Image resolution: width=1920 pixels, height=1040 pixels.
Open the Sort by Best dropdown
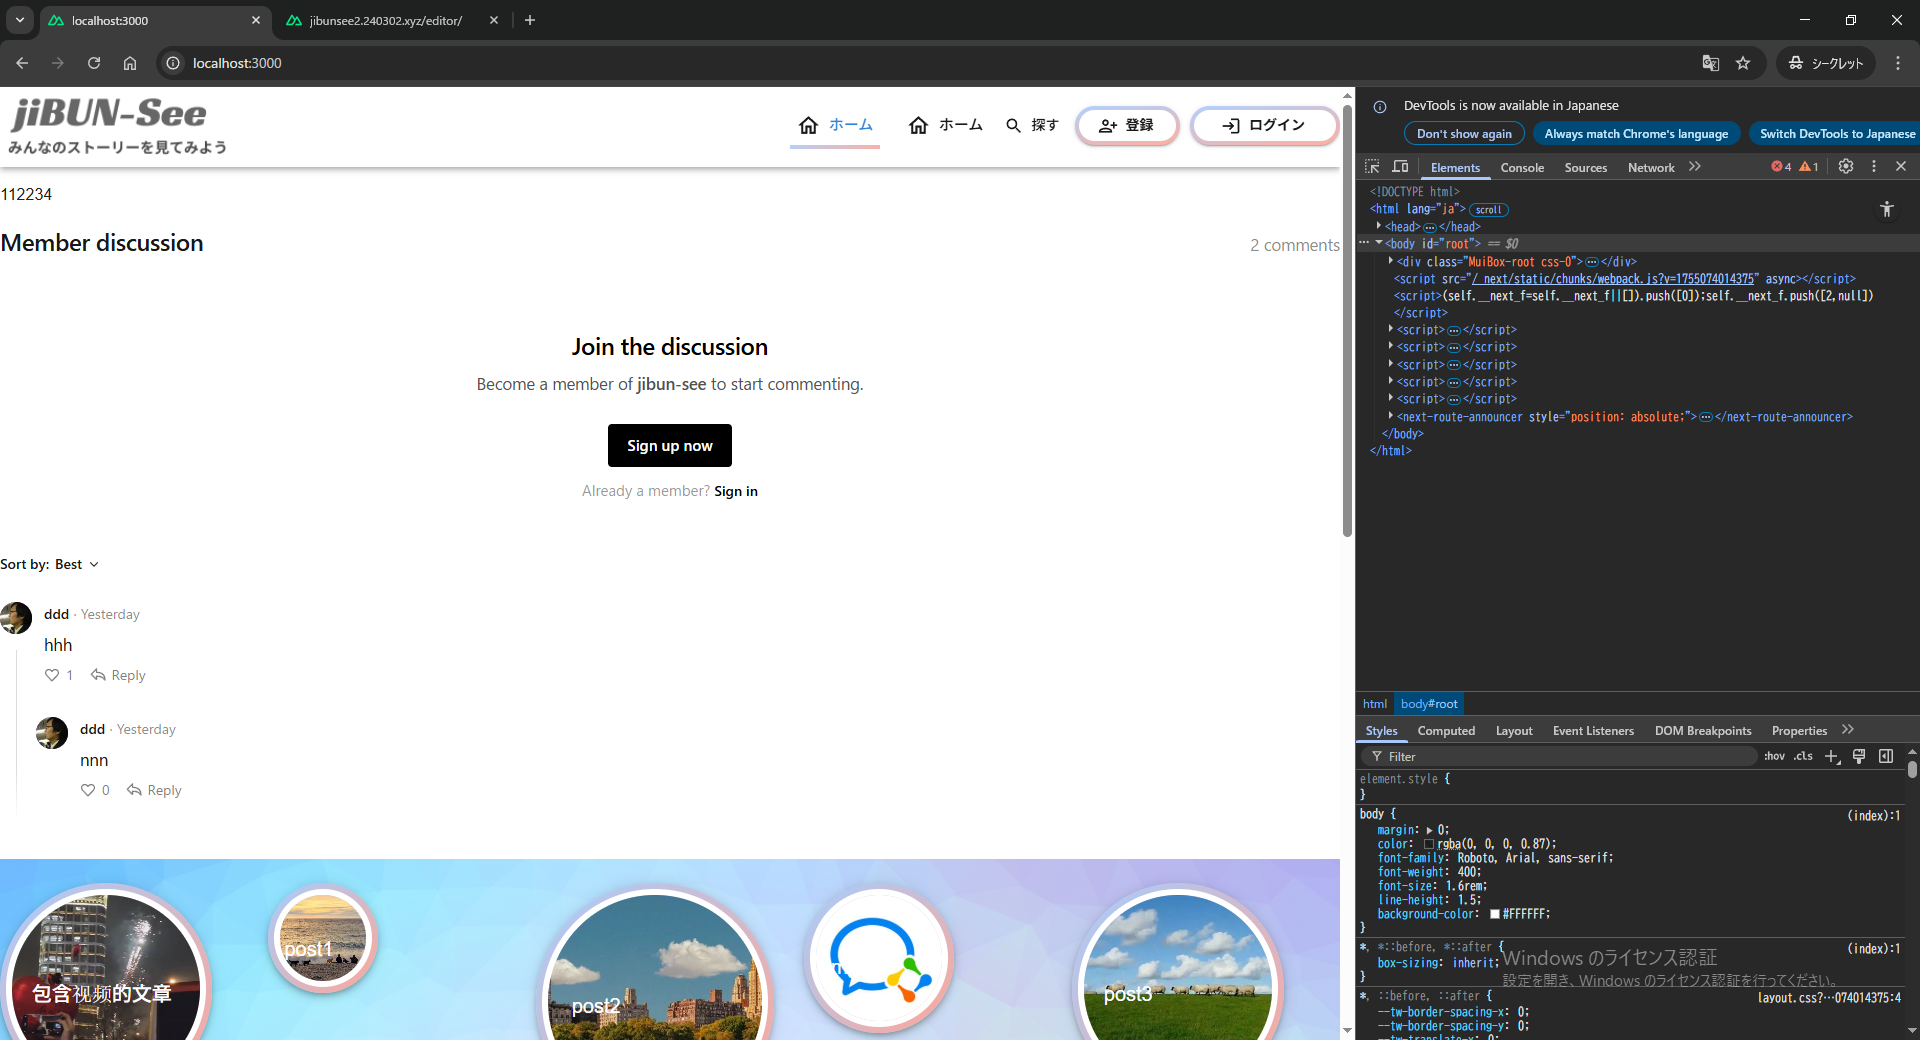click(x=50, y=564)
